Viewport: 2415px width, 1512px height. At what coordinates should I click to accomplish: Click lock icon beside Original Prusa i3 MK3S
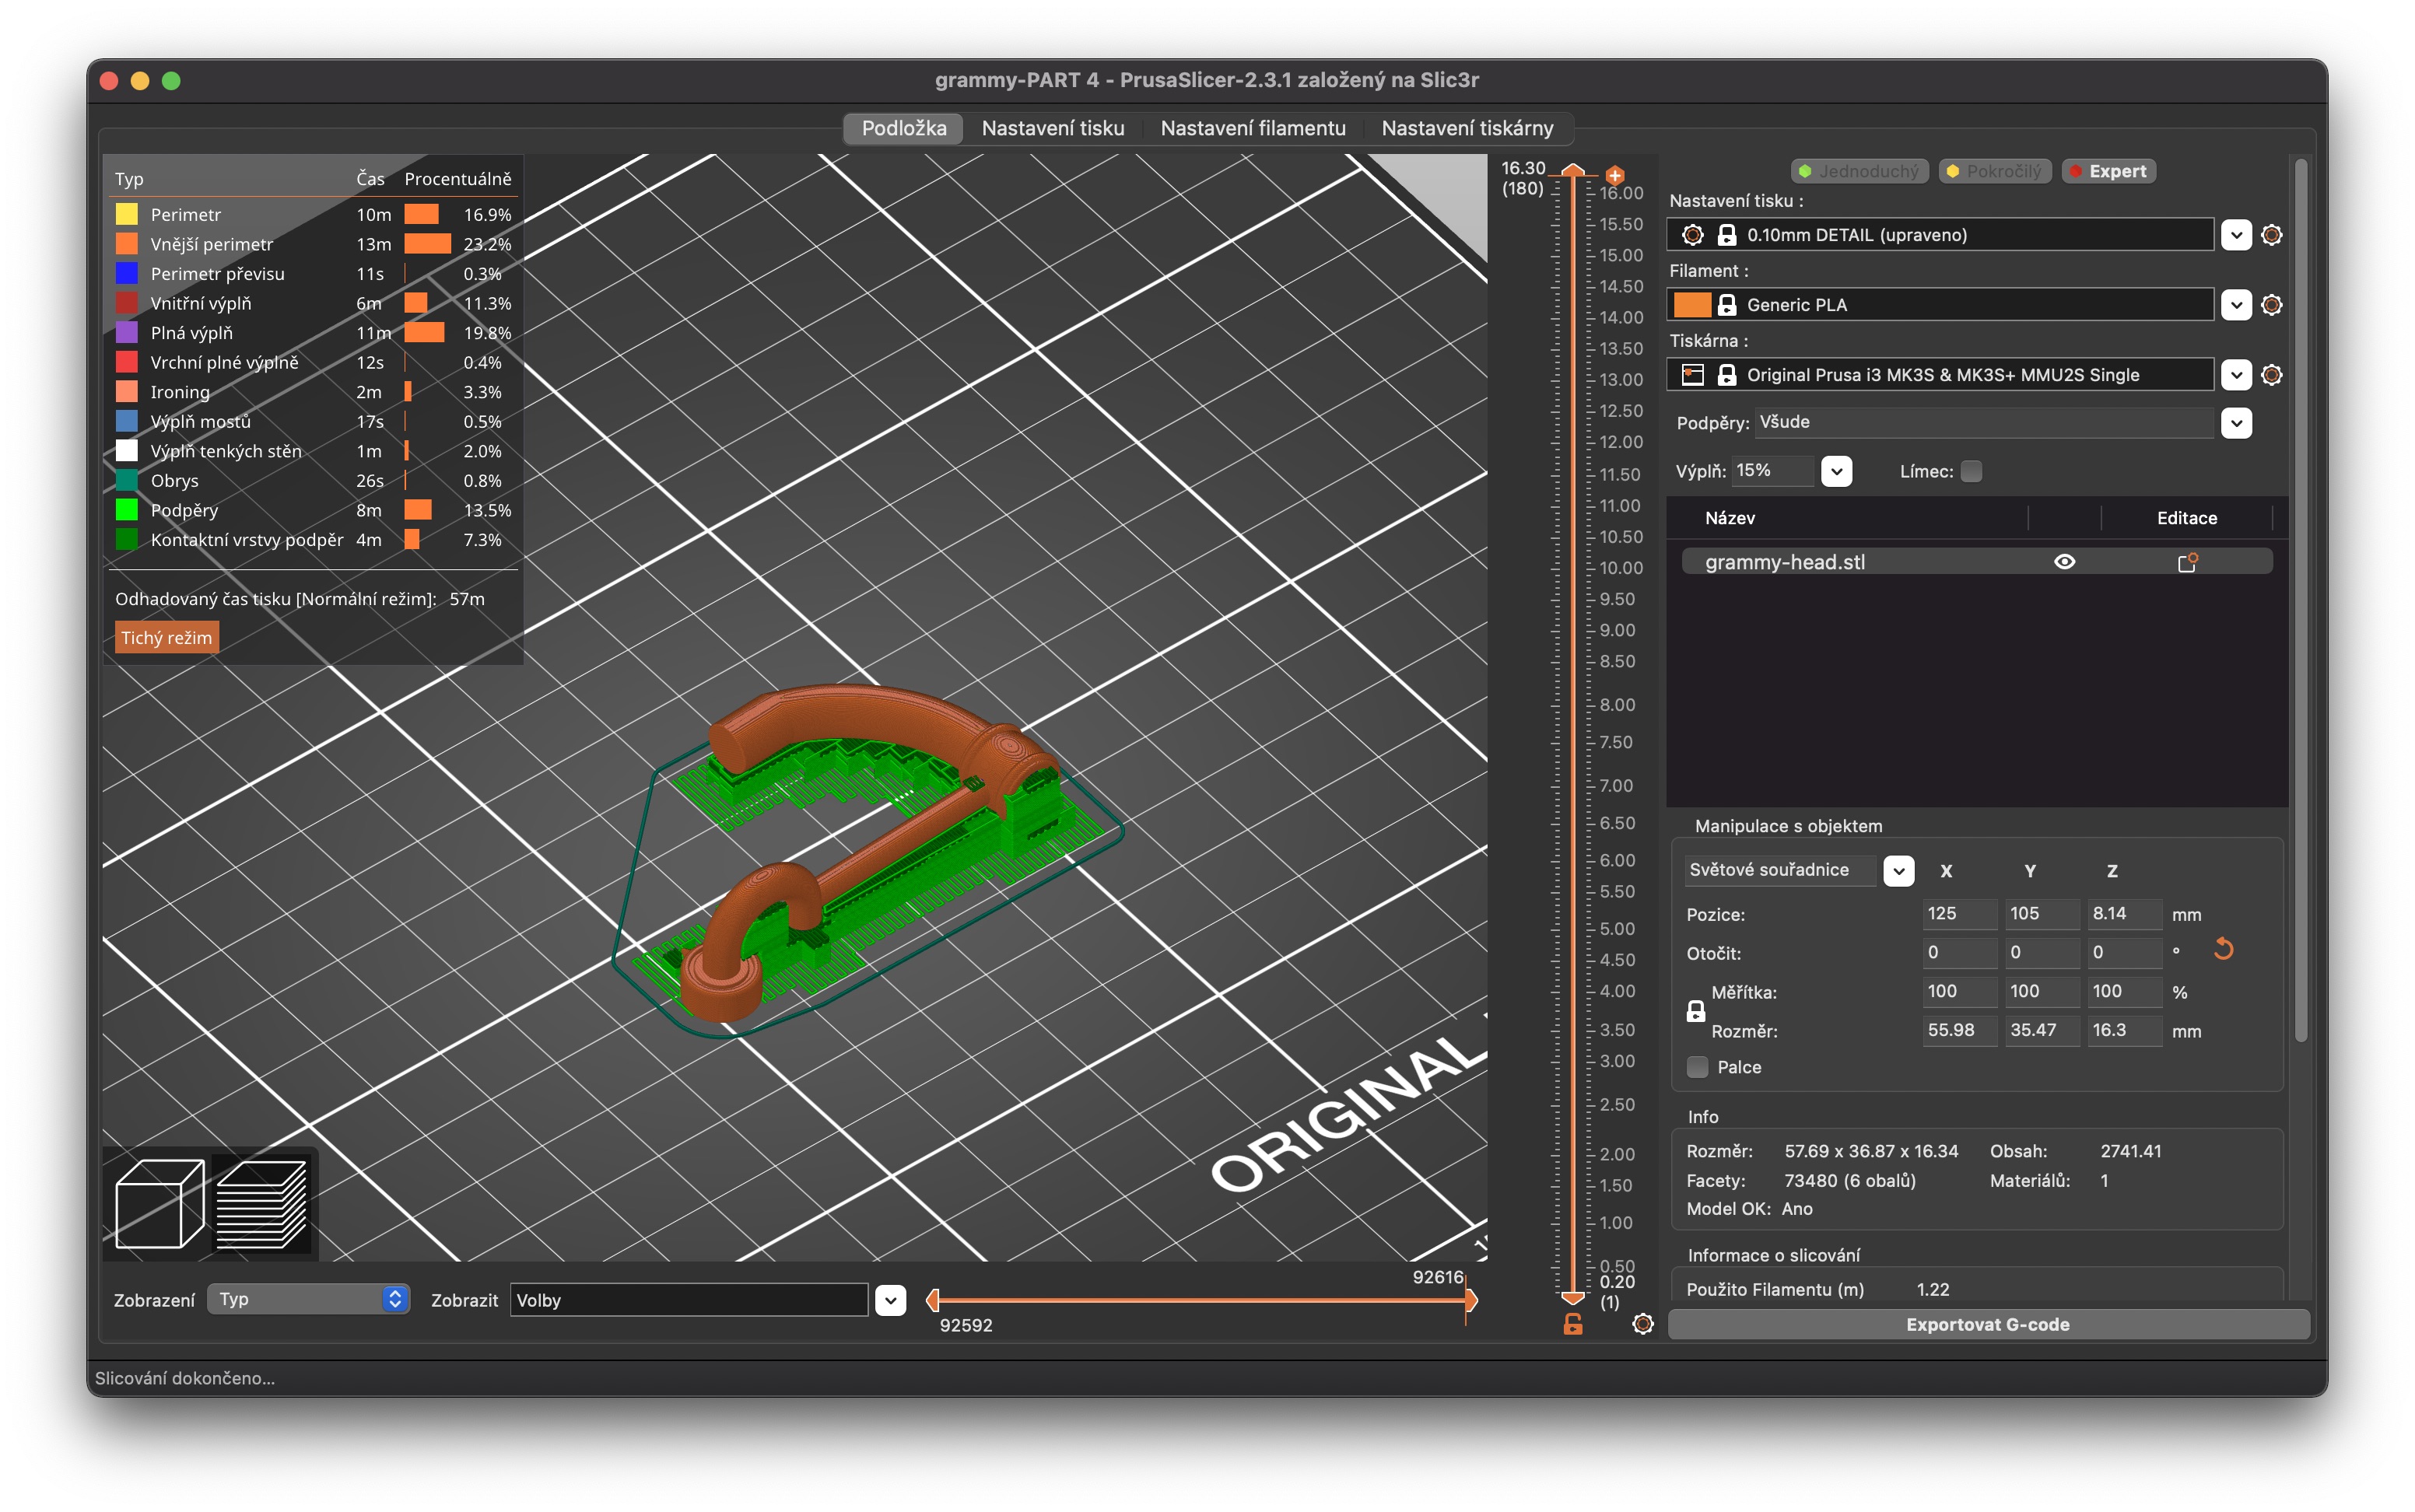pos(1727,375)
